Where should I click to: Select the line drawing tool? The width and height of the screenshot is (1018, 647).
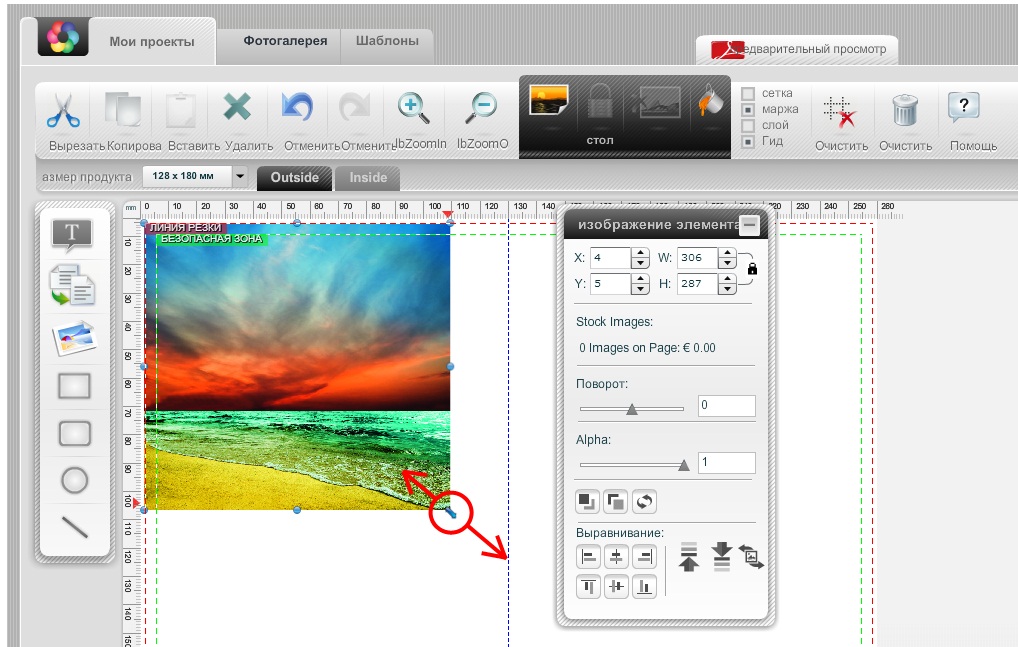(75, 527)
